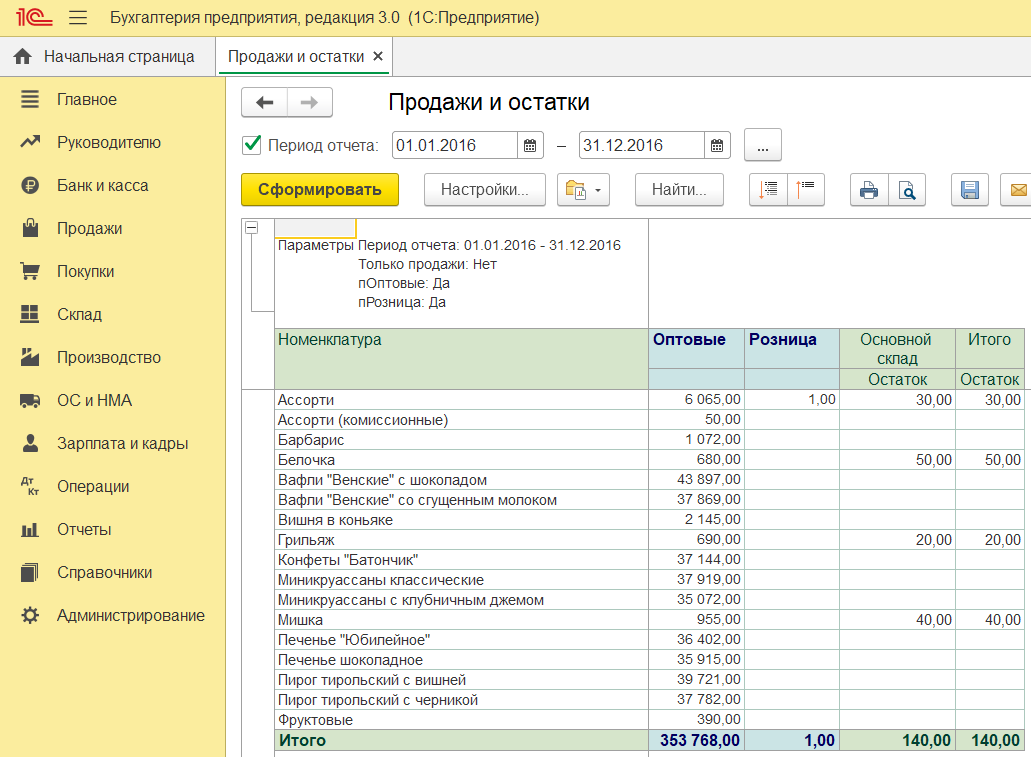Select row Вишня в коньяке
This screenshot has width=1031, height=757.
[x=648, y=520]
